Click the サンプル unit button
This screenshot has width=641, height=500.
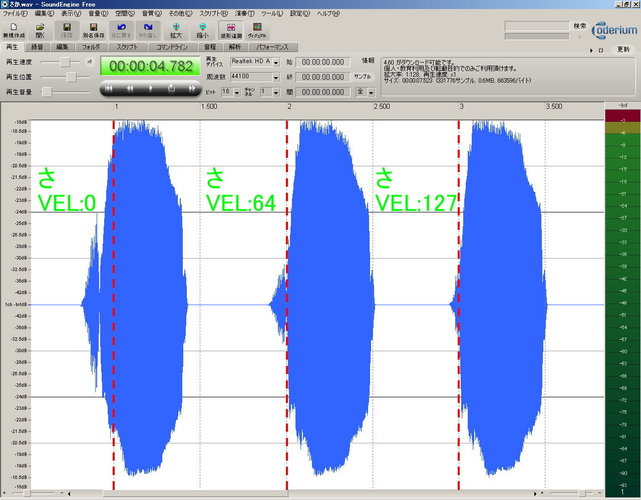(x=362, y=77)
